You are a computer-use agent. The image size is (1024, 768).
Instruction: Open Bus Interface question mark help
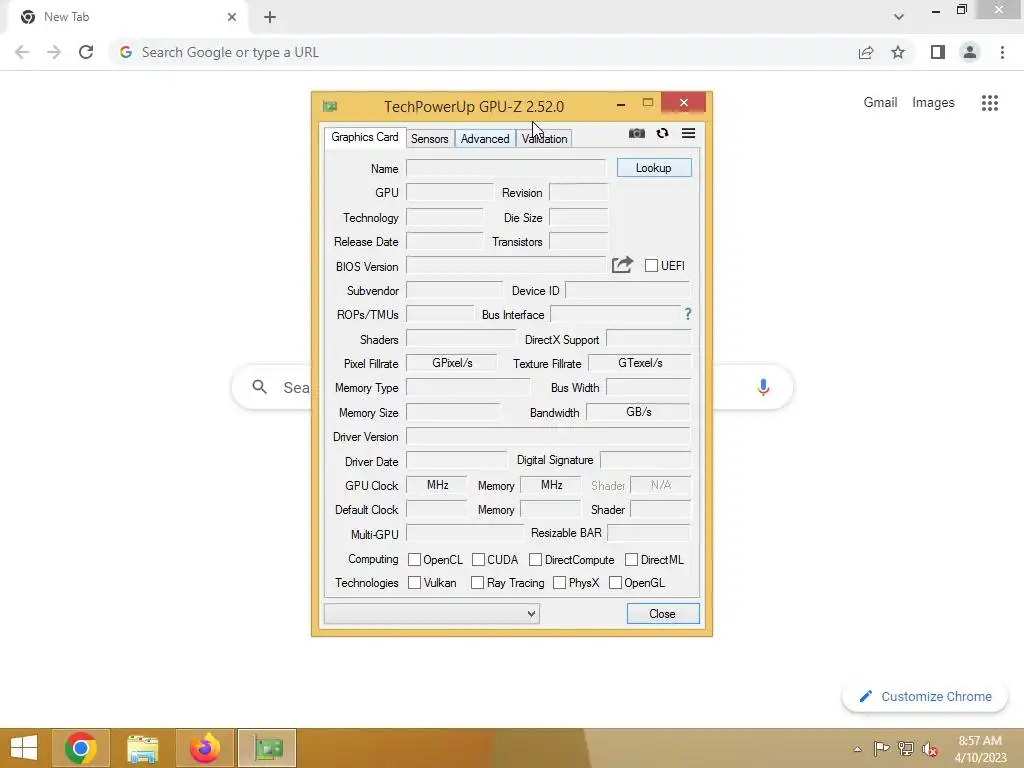coord(688,314)
